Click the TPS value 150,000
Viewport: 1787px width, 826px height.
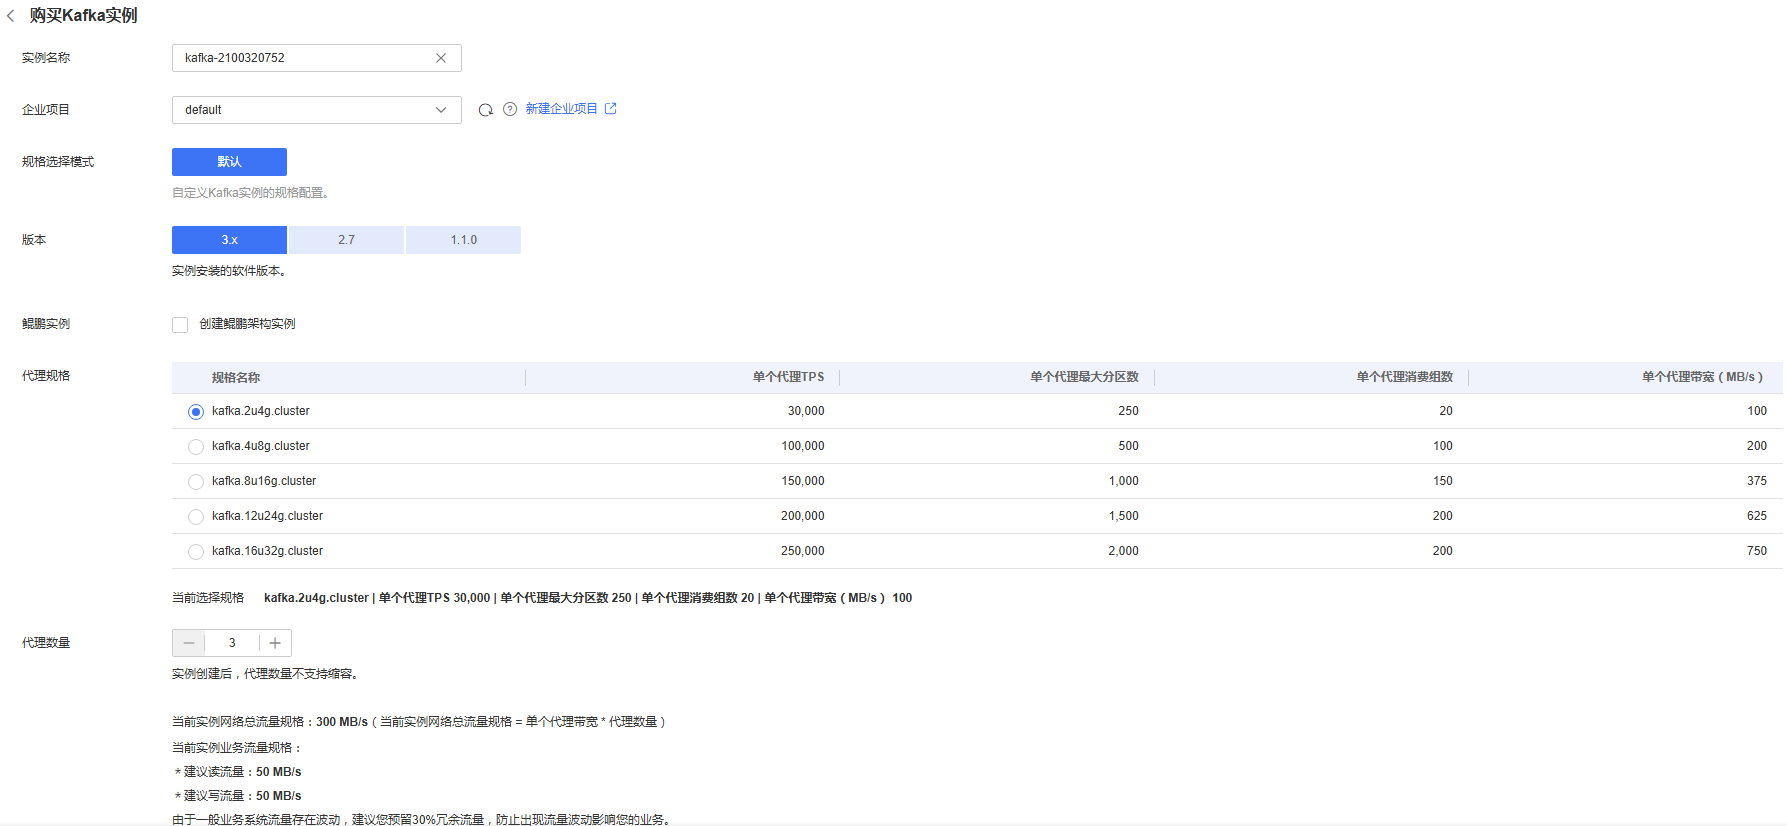point(803,481)
